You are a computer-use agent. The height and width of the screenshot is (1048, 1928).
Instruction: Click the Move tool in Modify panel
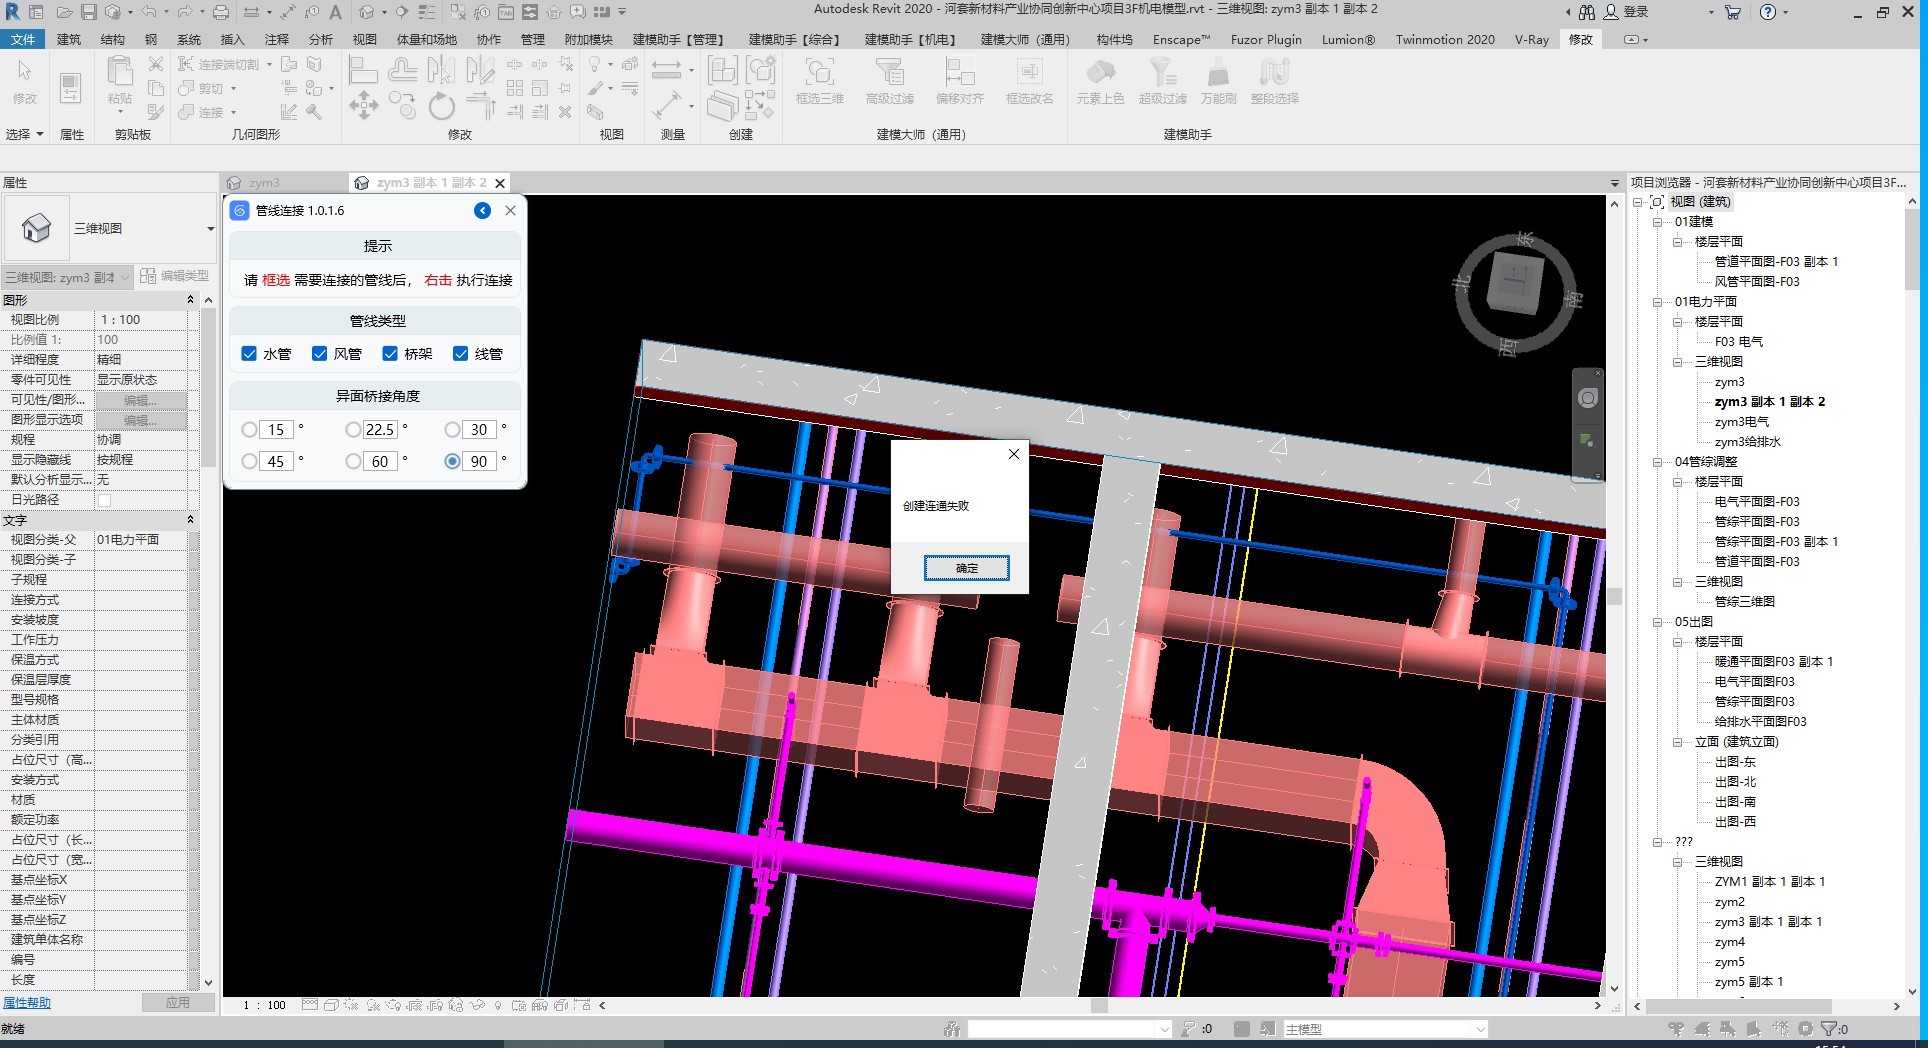click(363, 105)
